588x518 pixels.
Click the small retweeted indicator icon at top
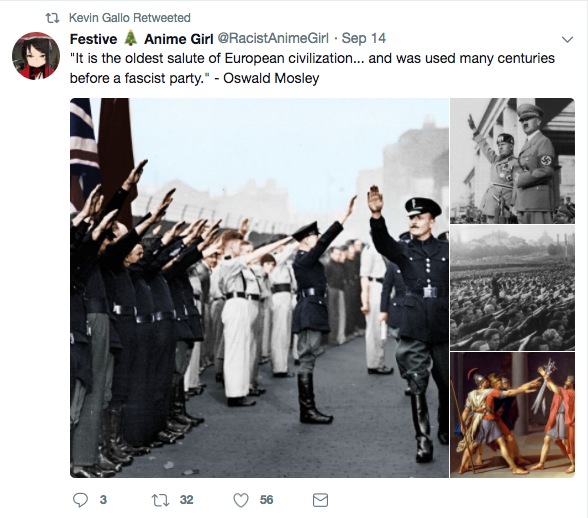[x=52, y=18]
